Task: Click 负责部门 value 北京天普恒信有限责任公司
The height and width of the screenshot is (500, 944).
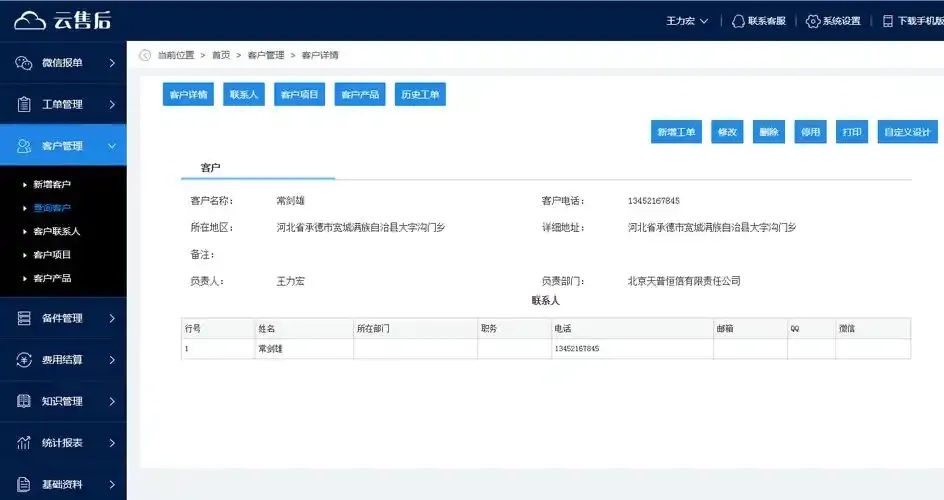Action: [684, 281]
